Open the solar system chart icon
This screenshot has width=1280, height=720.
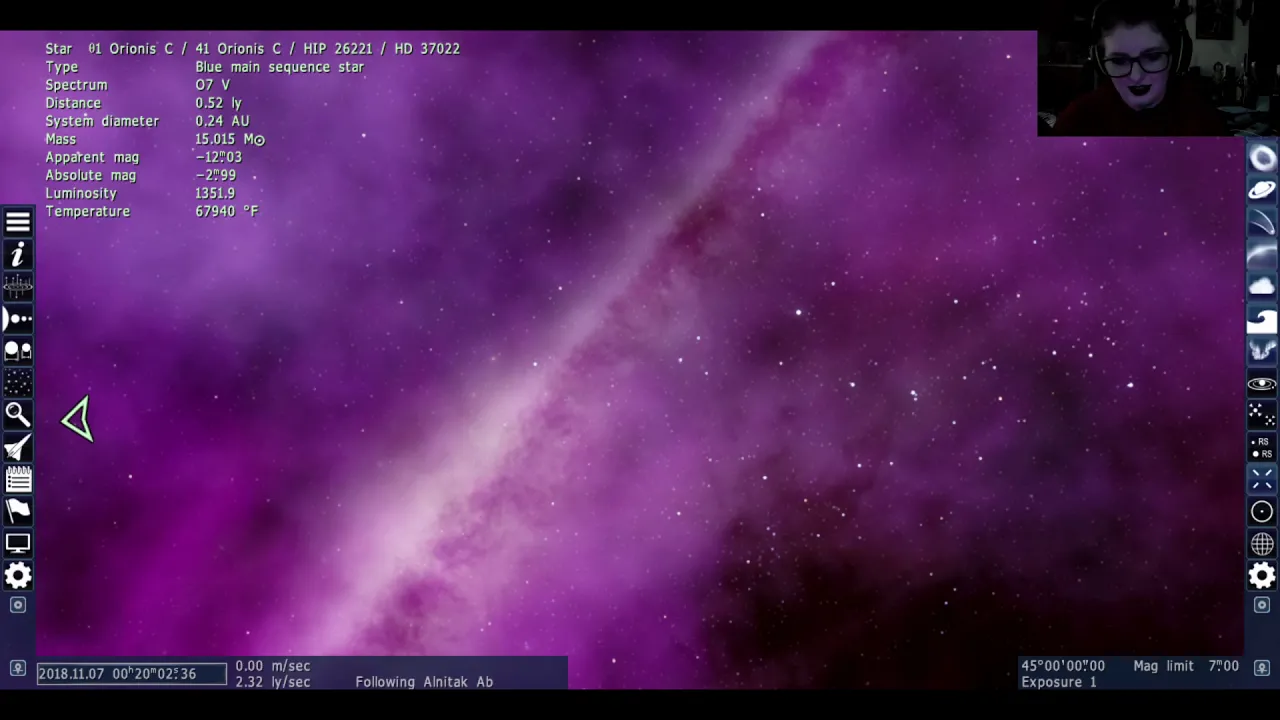coord(18,319)
